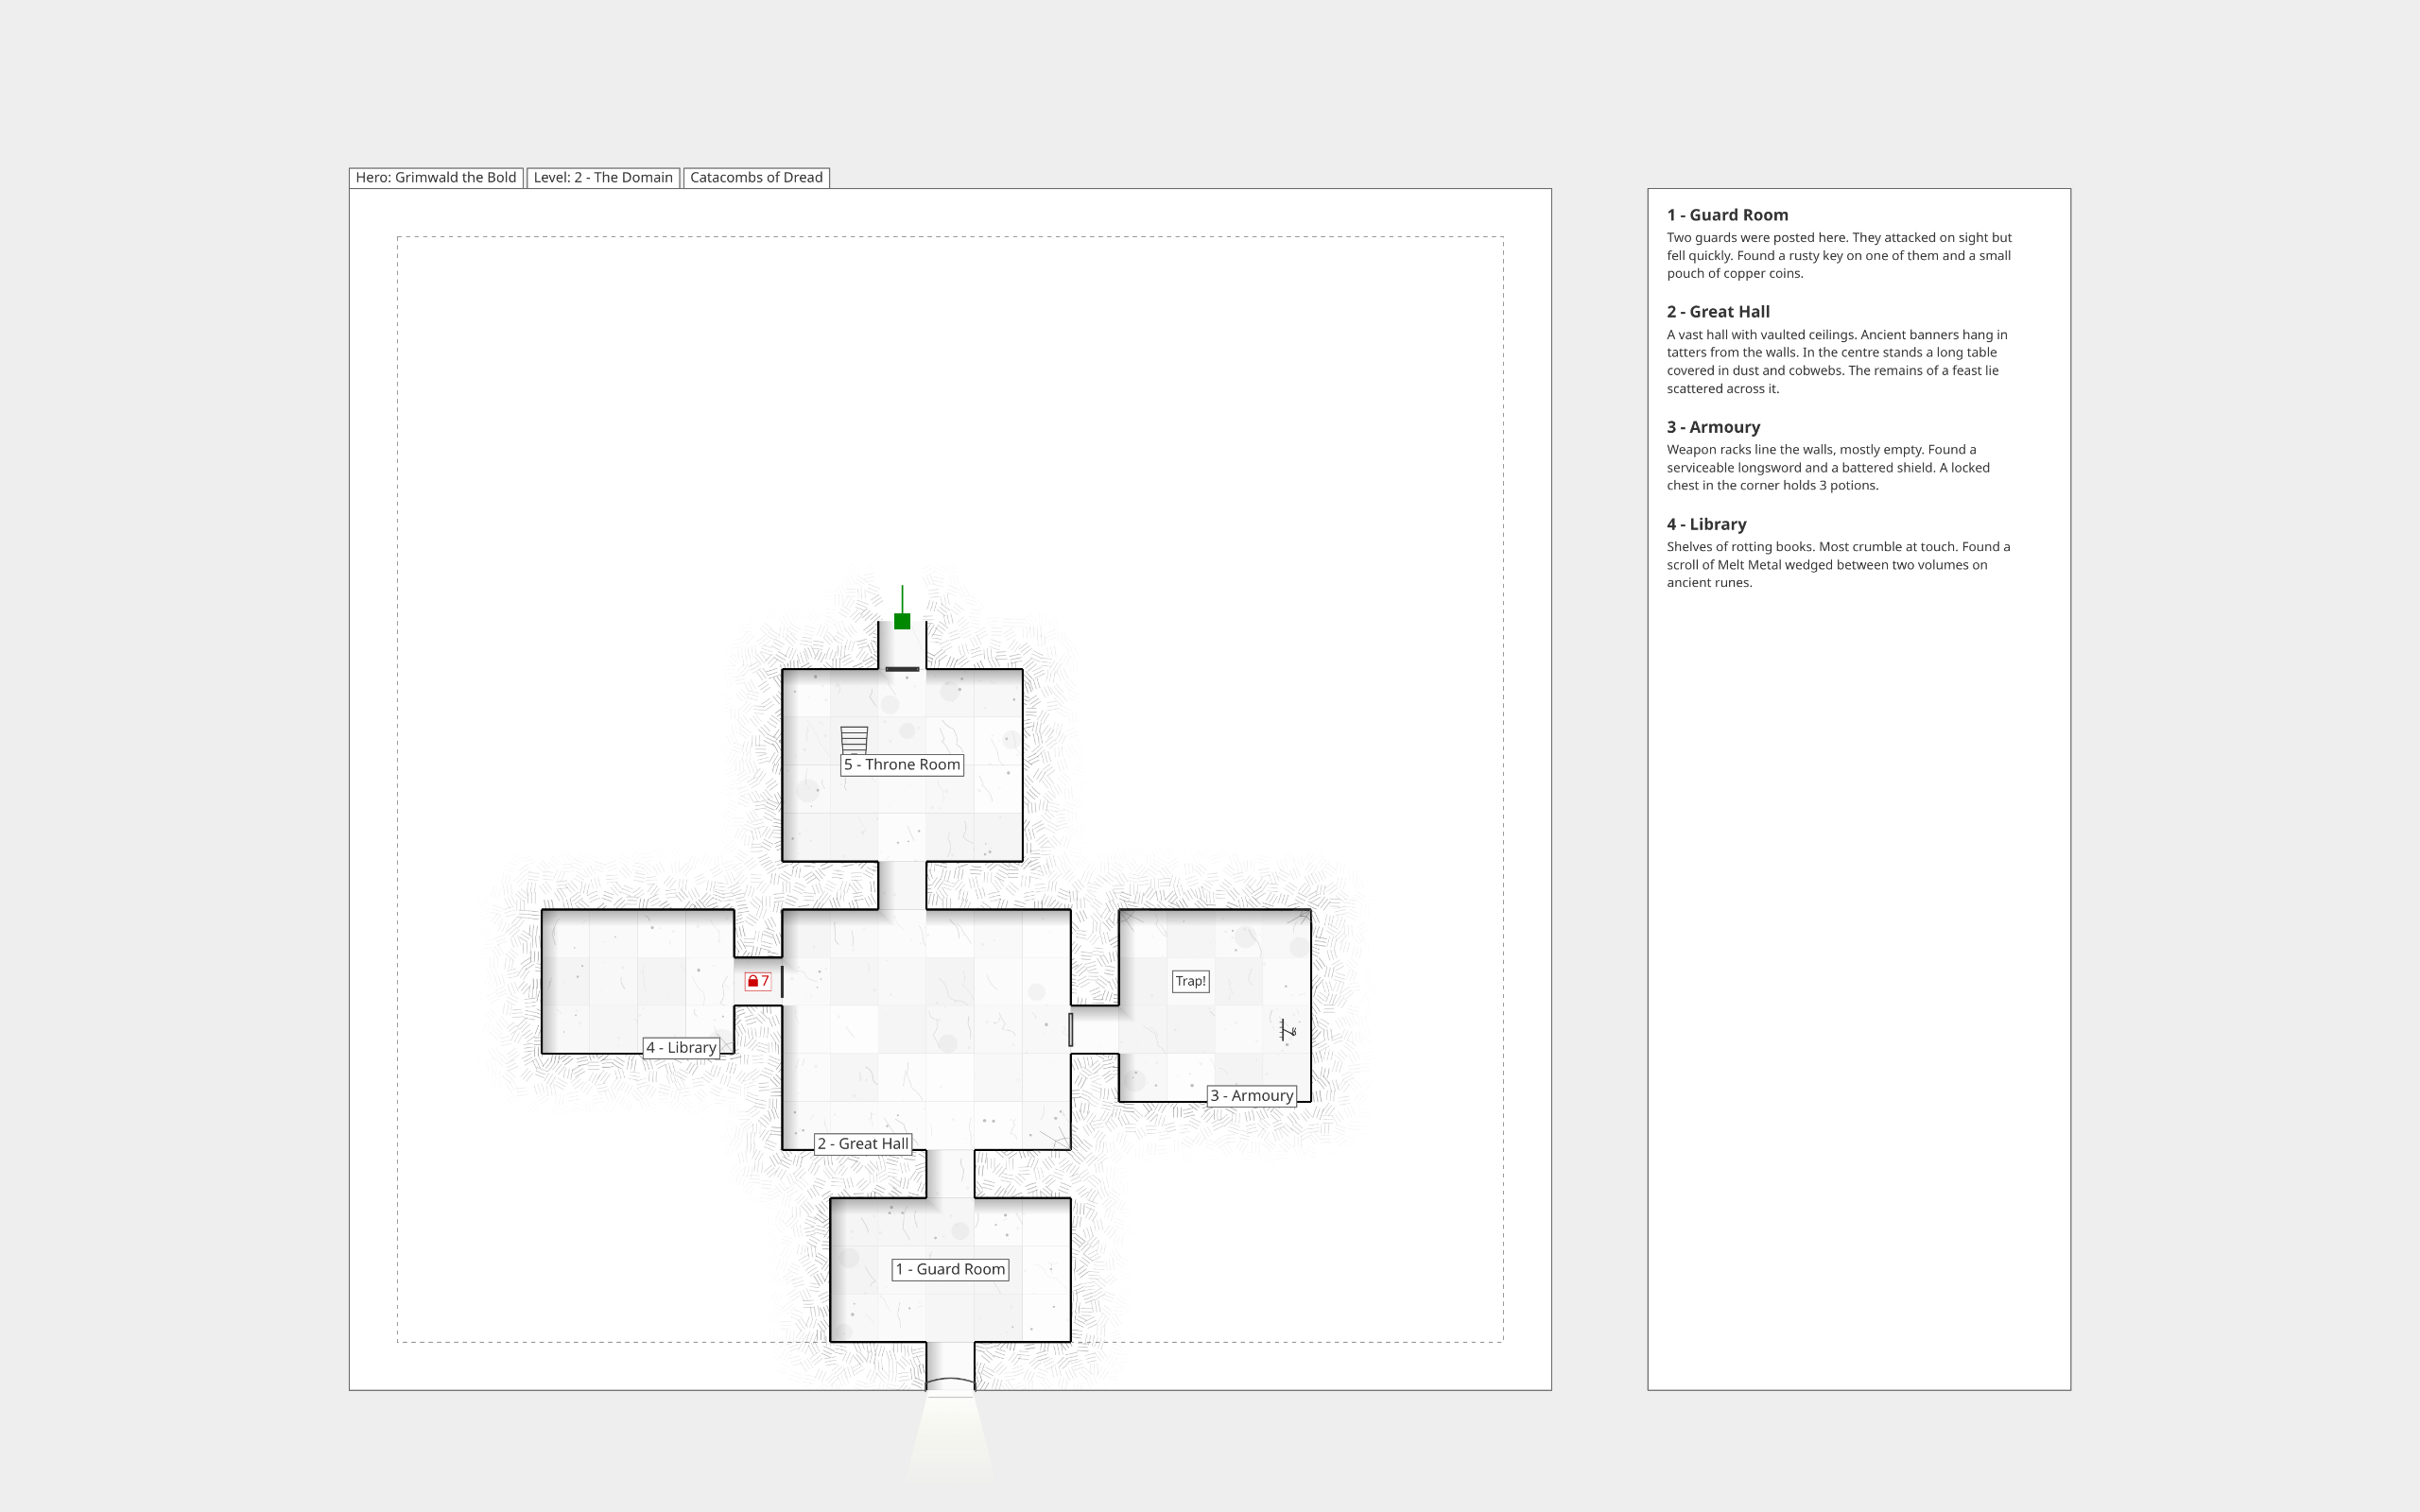Click the '3 - Armoury' map label
This screenshot has width=2420, height=1512.
click(1251, 1096)
